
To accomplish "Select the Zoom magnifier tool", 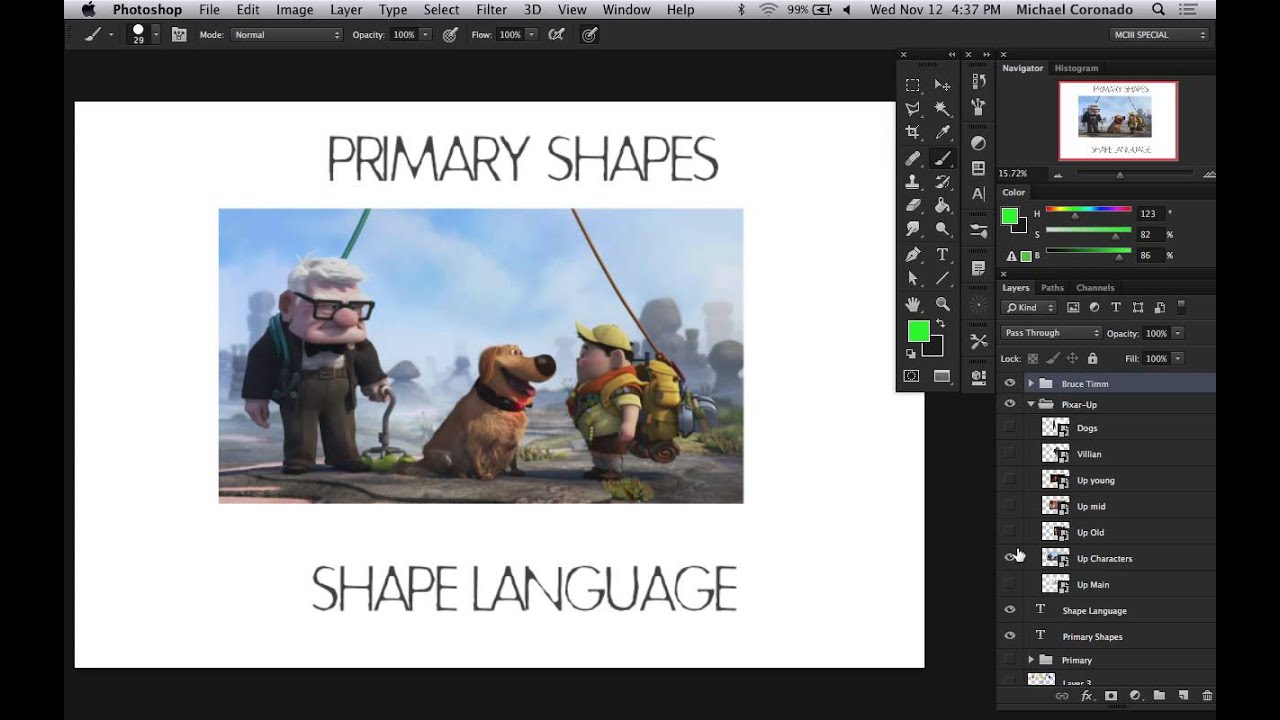I will (x=942, y=304).
